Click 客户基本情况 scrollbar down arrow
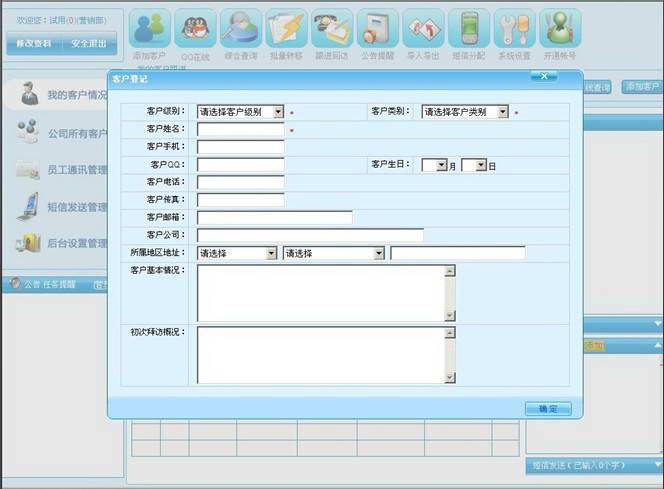 pos(450,315)
